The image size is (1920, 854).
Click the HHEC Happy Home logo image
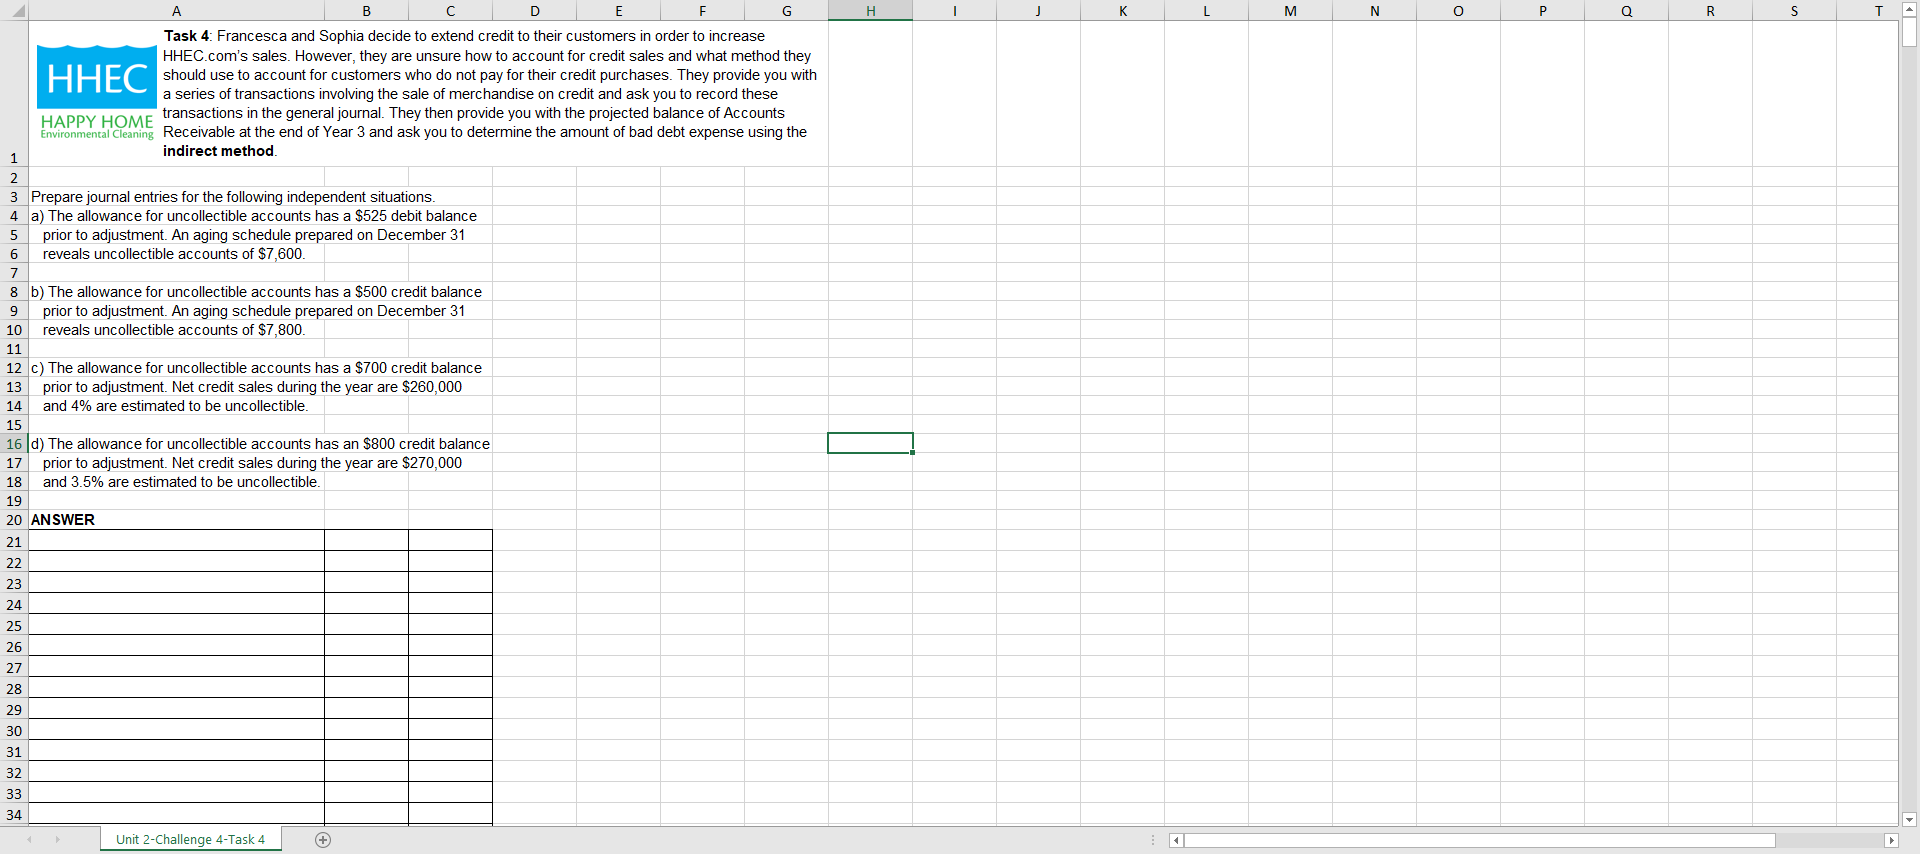(x=97, y=92)
